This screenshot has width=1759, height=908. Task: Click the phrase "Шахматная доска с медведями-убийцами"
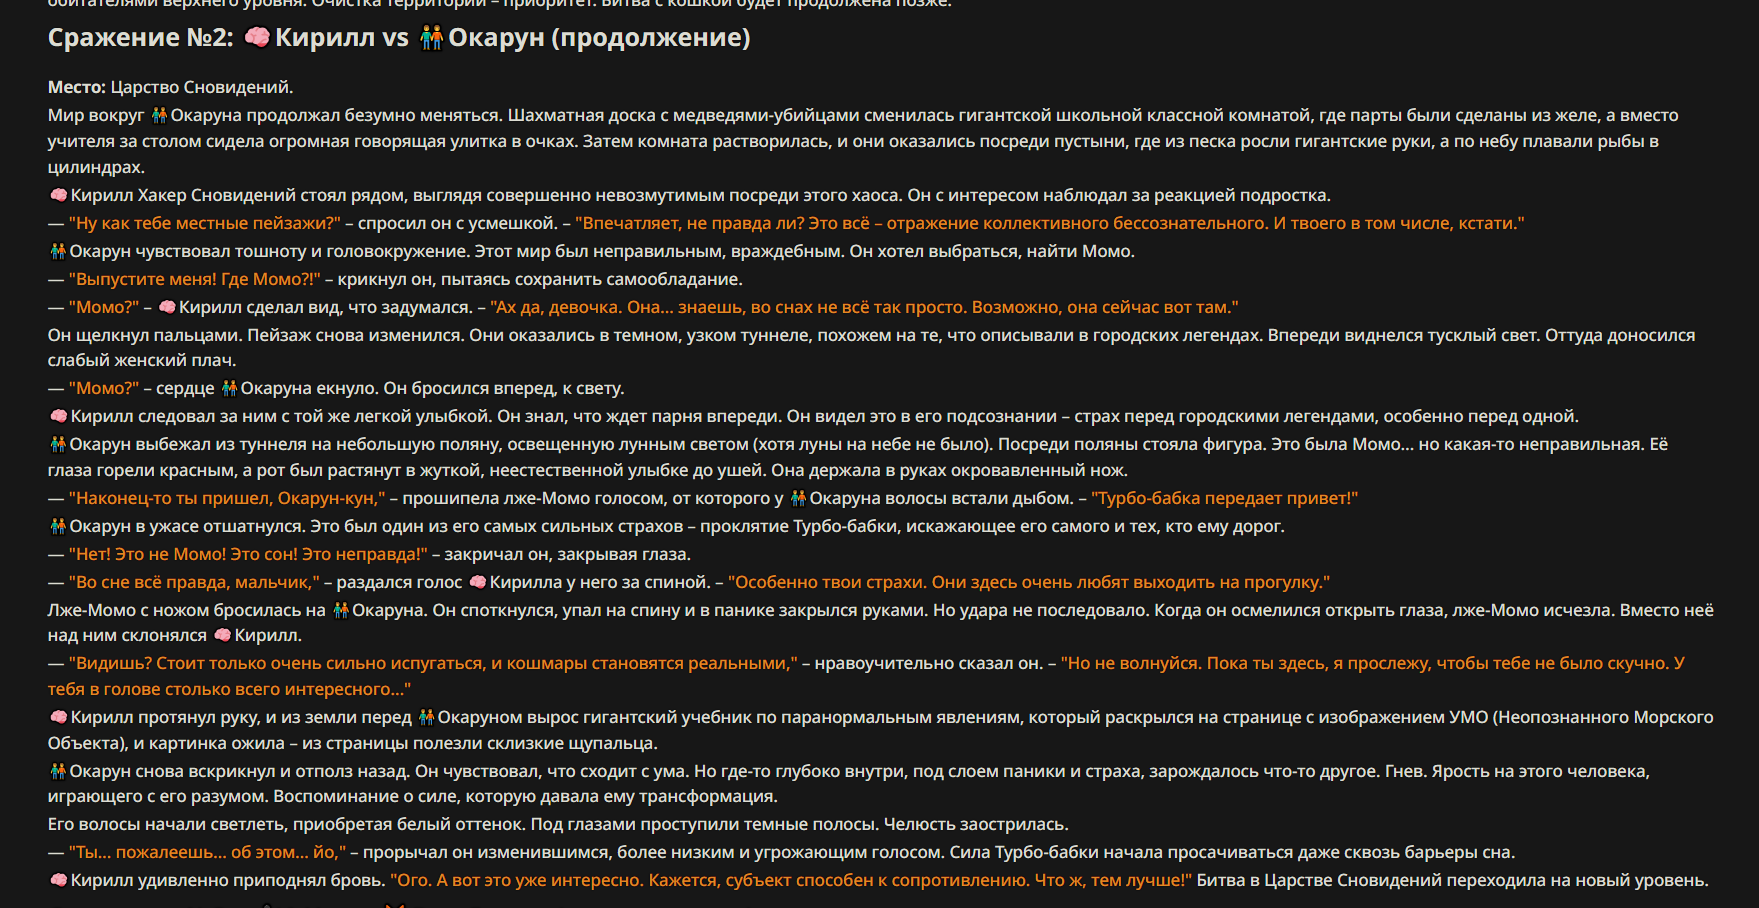coord(676,116)
